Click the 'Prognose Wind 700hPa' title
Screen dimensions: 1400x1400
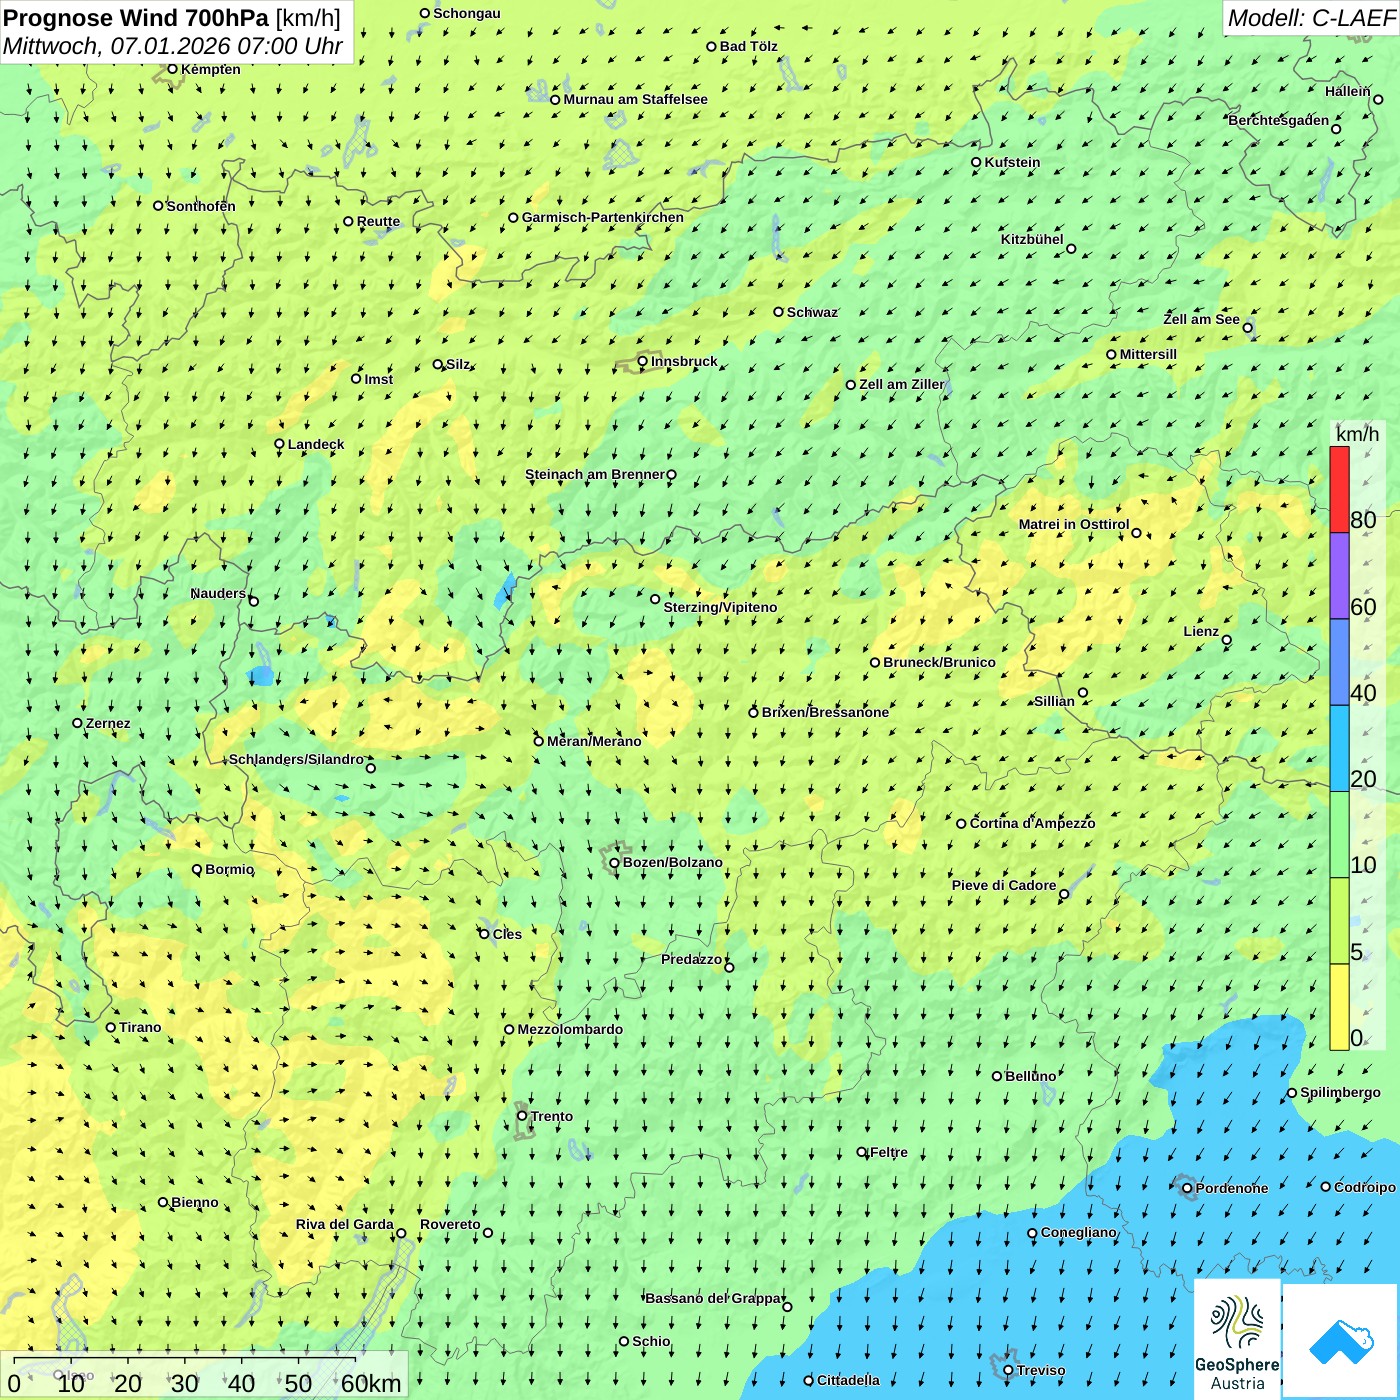137,18
